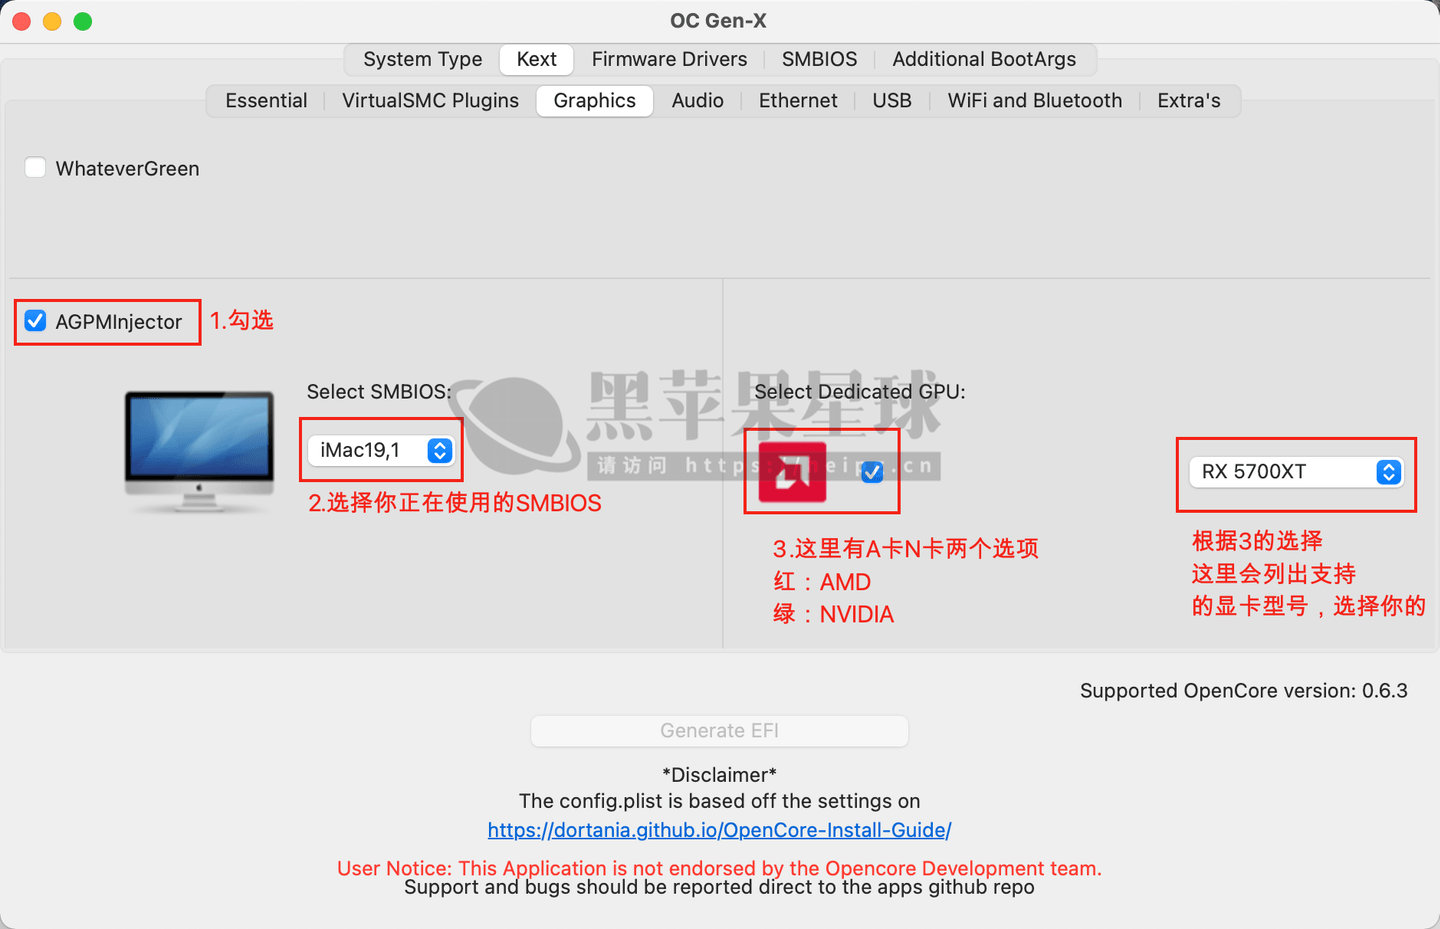1440x929 pixels.
Task: Uncheck the AGPMInjector checkbox
Action: pyautogui.click(x=36, y=321)
